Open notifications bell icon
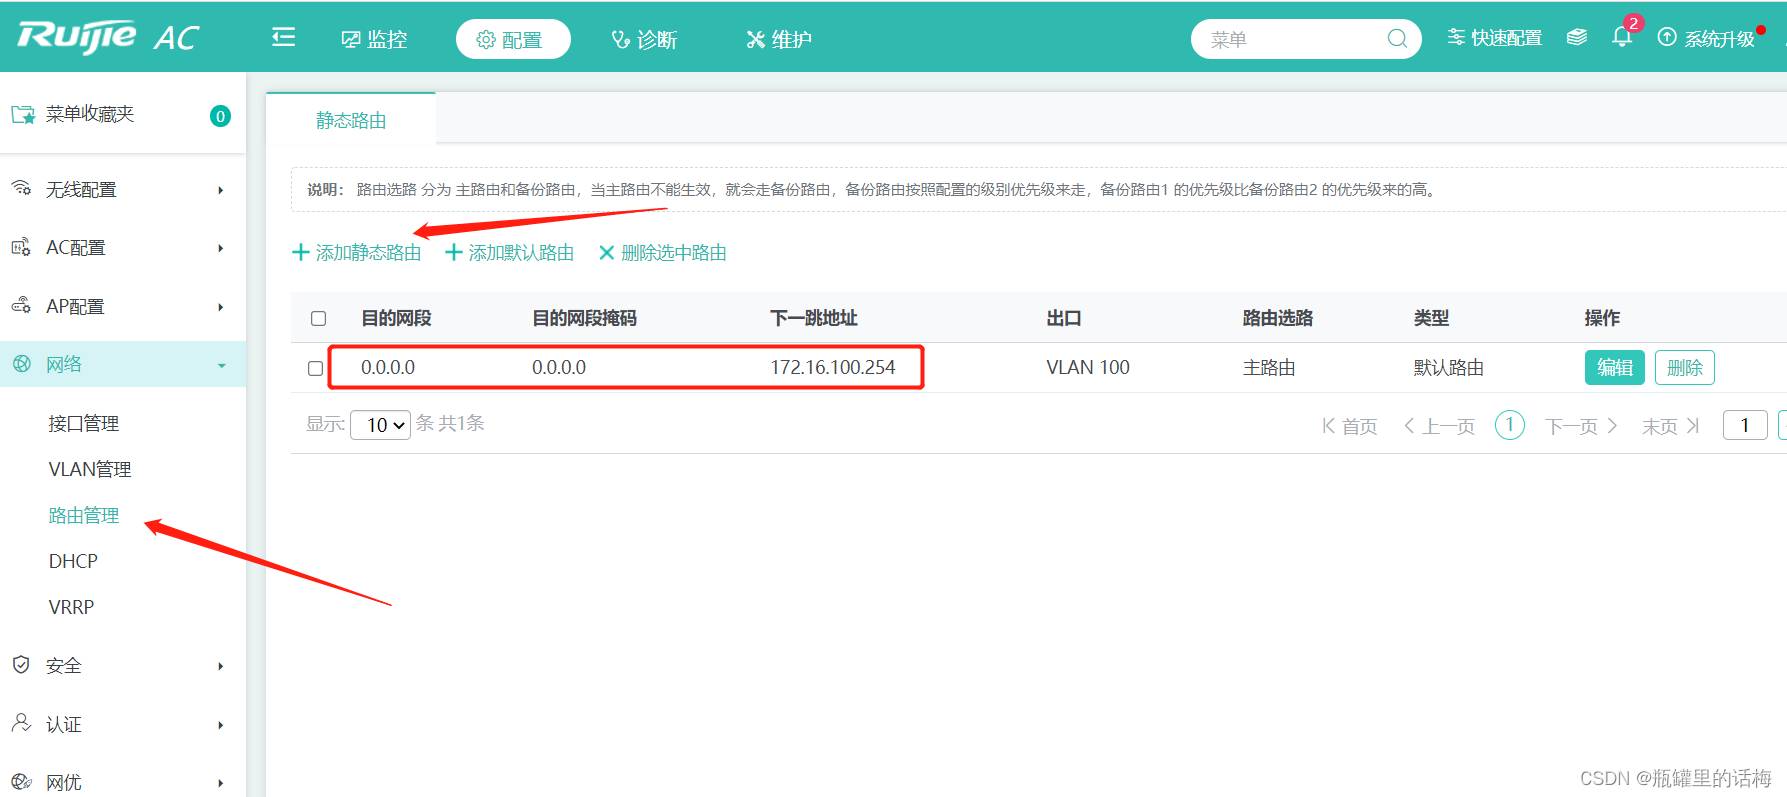This screenshot has height=797, width=1787. pos(1622,37)
